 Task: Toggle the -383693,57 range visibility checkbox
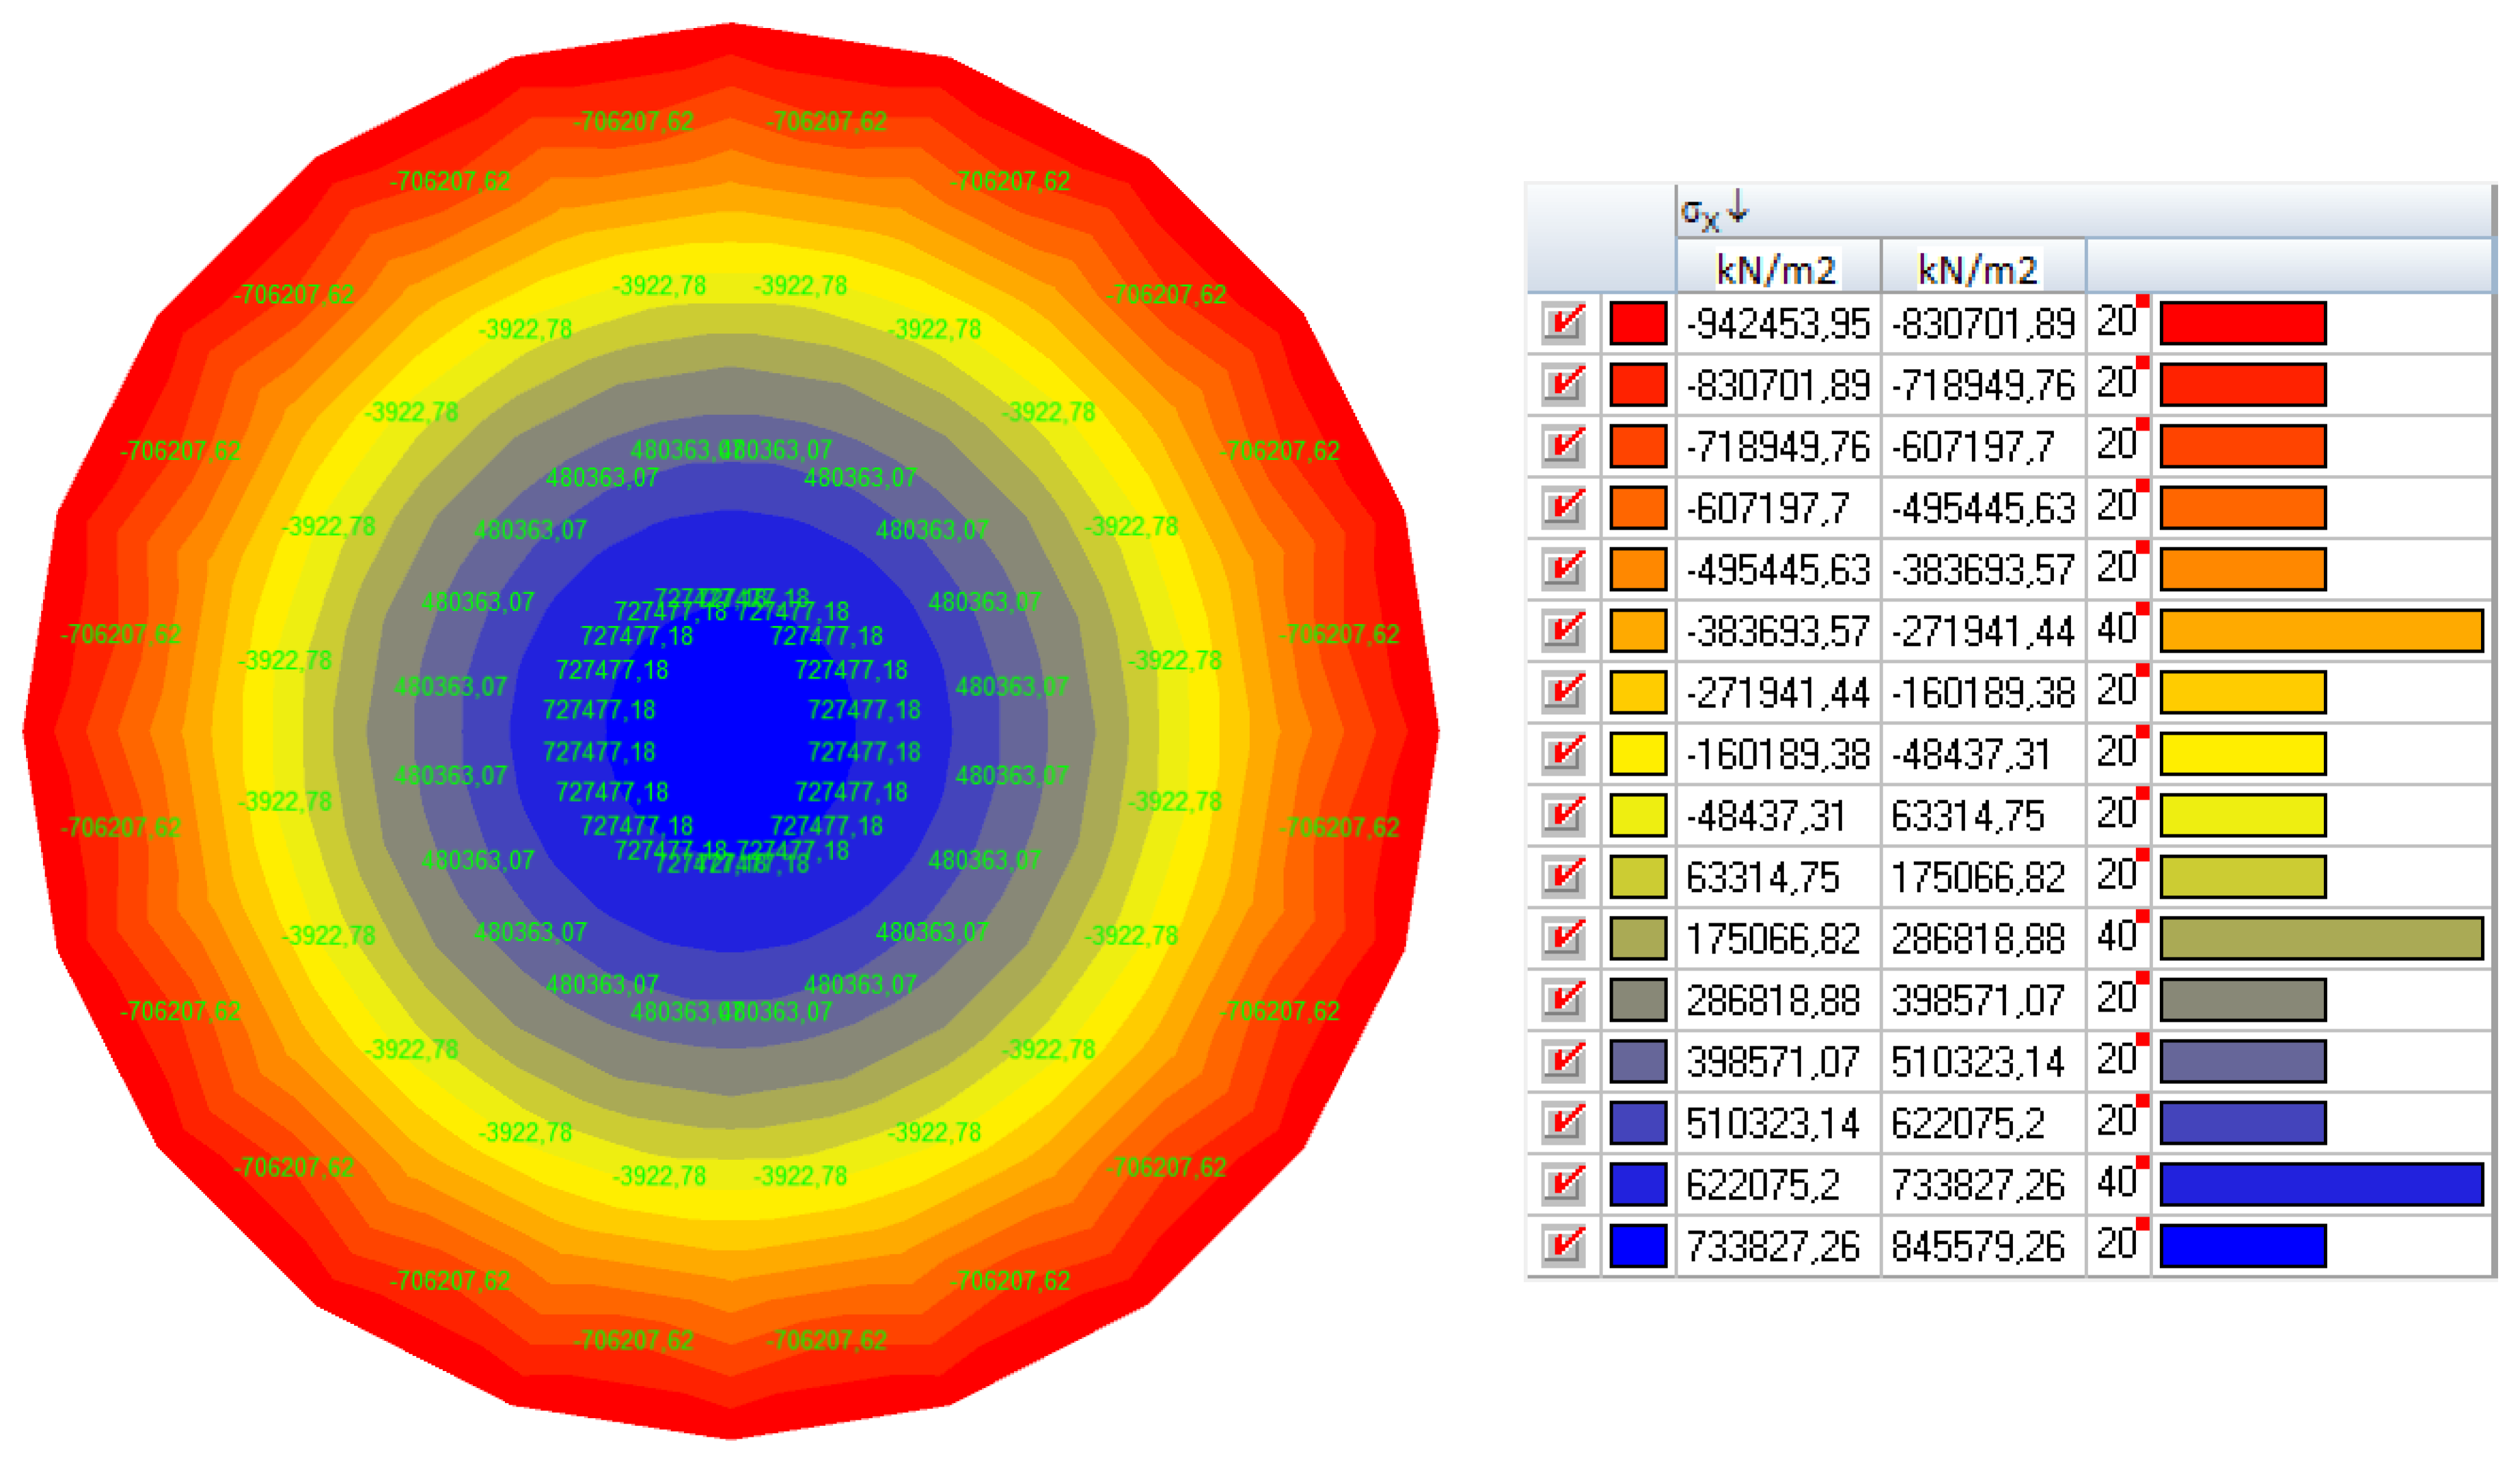tap(1563, 630)
